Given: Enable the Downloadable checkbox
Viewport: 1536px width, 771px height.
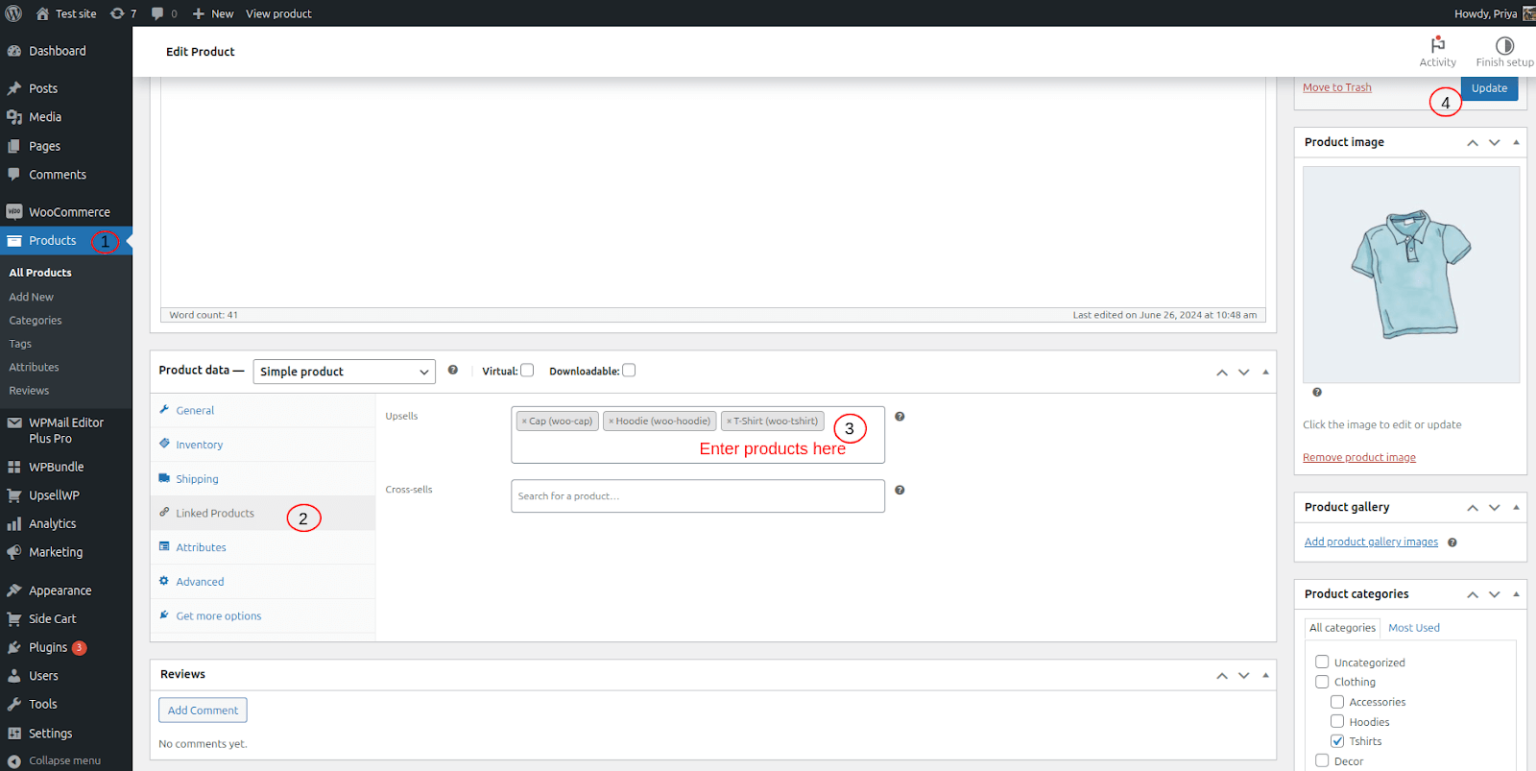Looking at the screenshot, I should (x=629, y=370).
